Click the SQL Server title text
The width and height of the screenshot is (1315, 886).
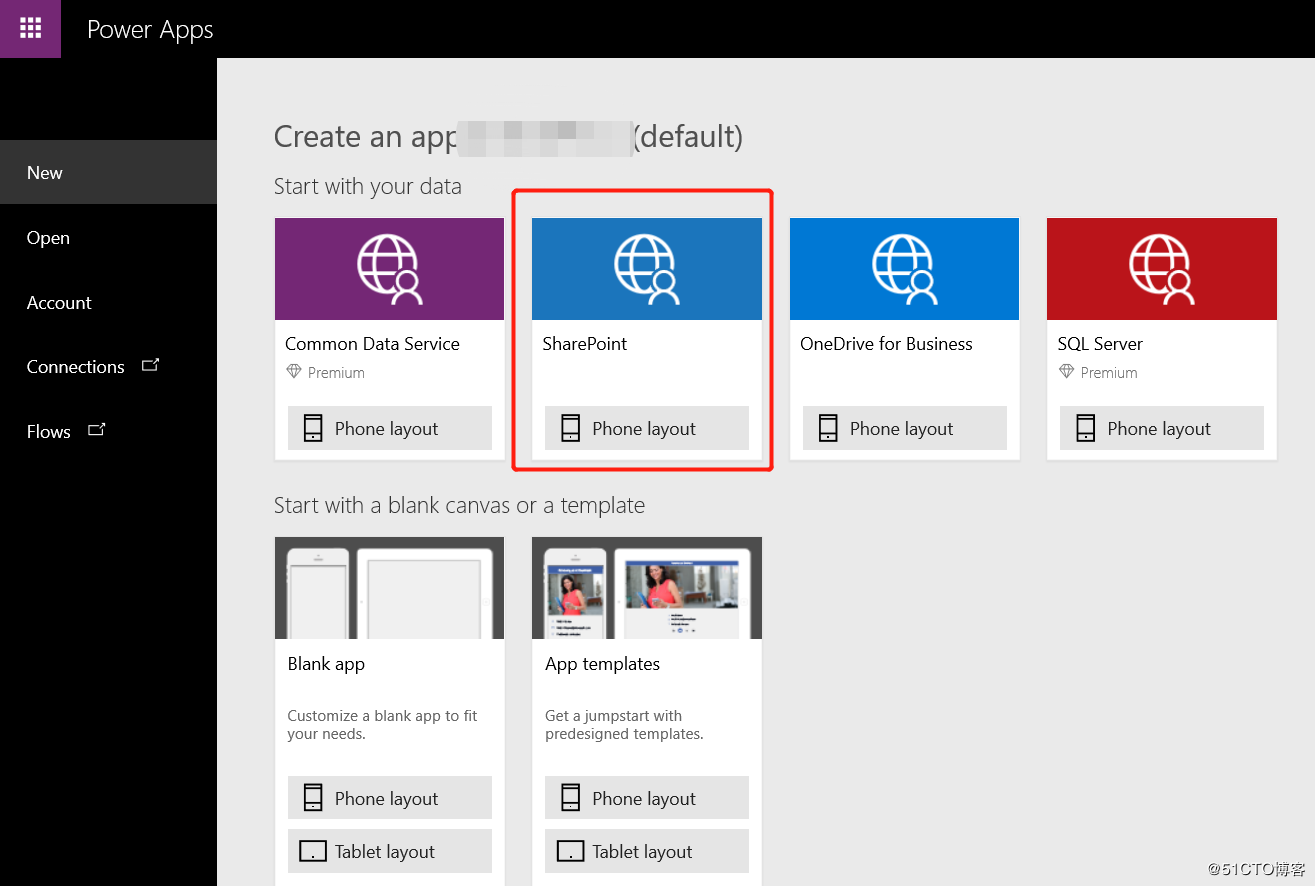pos(1100,343)
